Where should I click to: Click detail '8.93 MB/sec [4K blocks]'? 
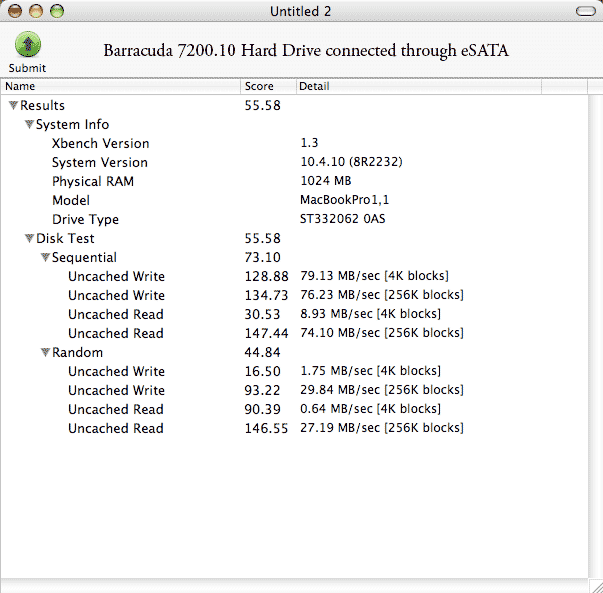[370, 314]
